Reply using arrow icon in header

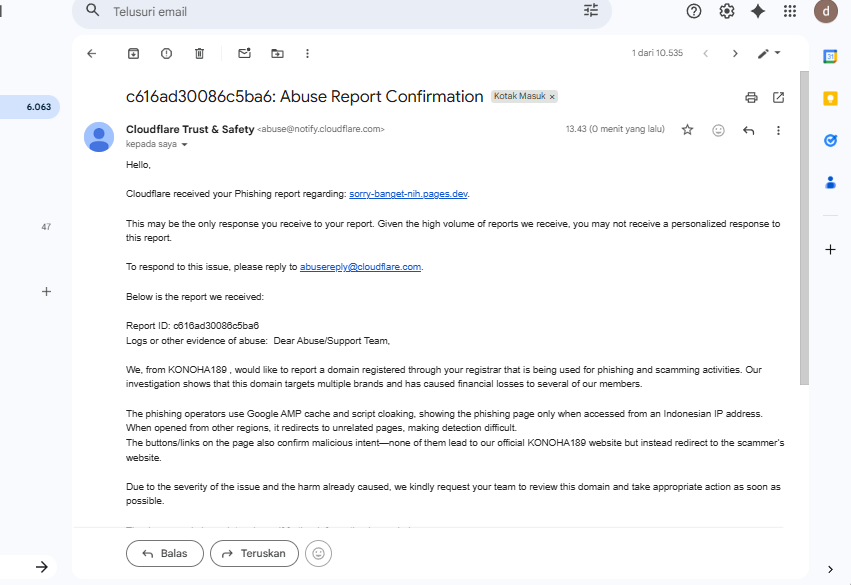point(748,130)
